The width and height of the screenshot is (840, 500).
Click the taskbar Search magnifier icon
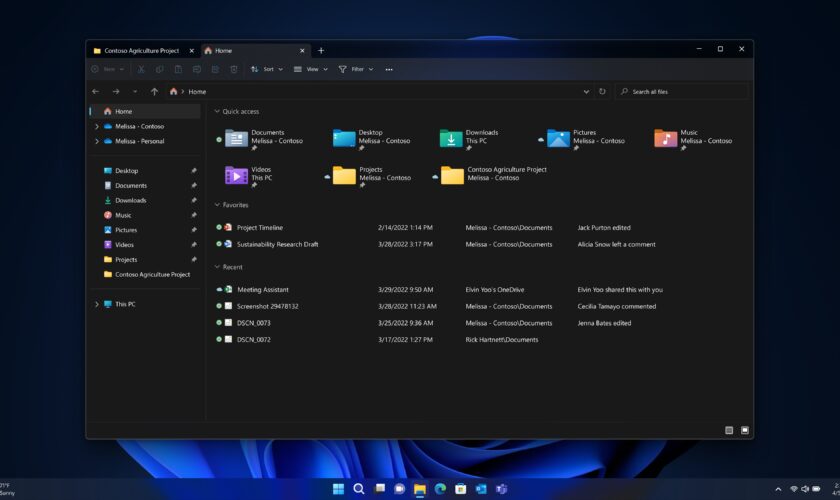click(359, 489)
